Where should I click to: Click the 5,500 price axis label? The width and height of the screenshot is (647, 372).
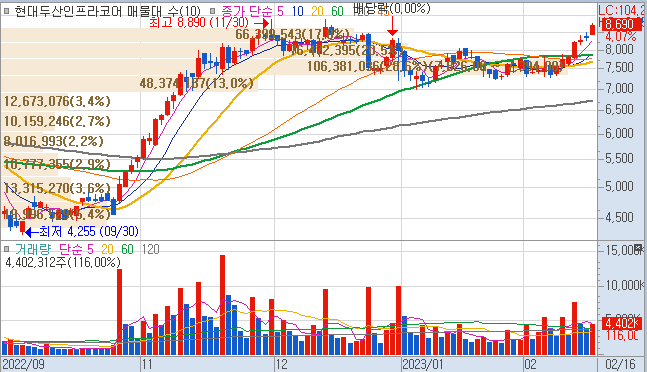click(619, 158)
